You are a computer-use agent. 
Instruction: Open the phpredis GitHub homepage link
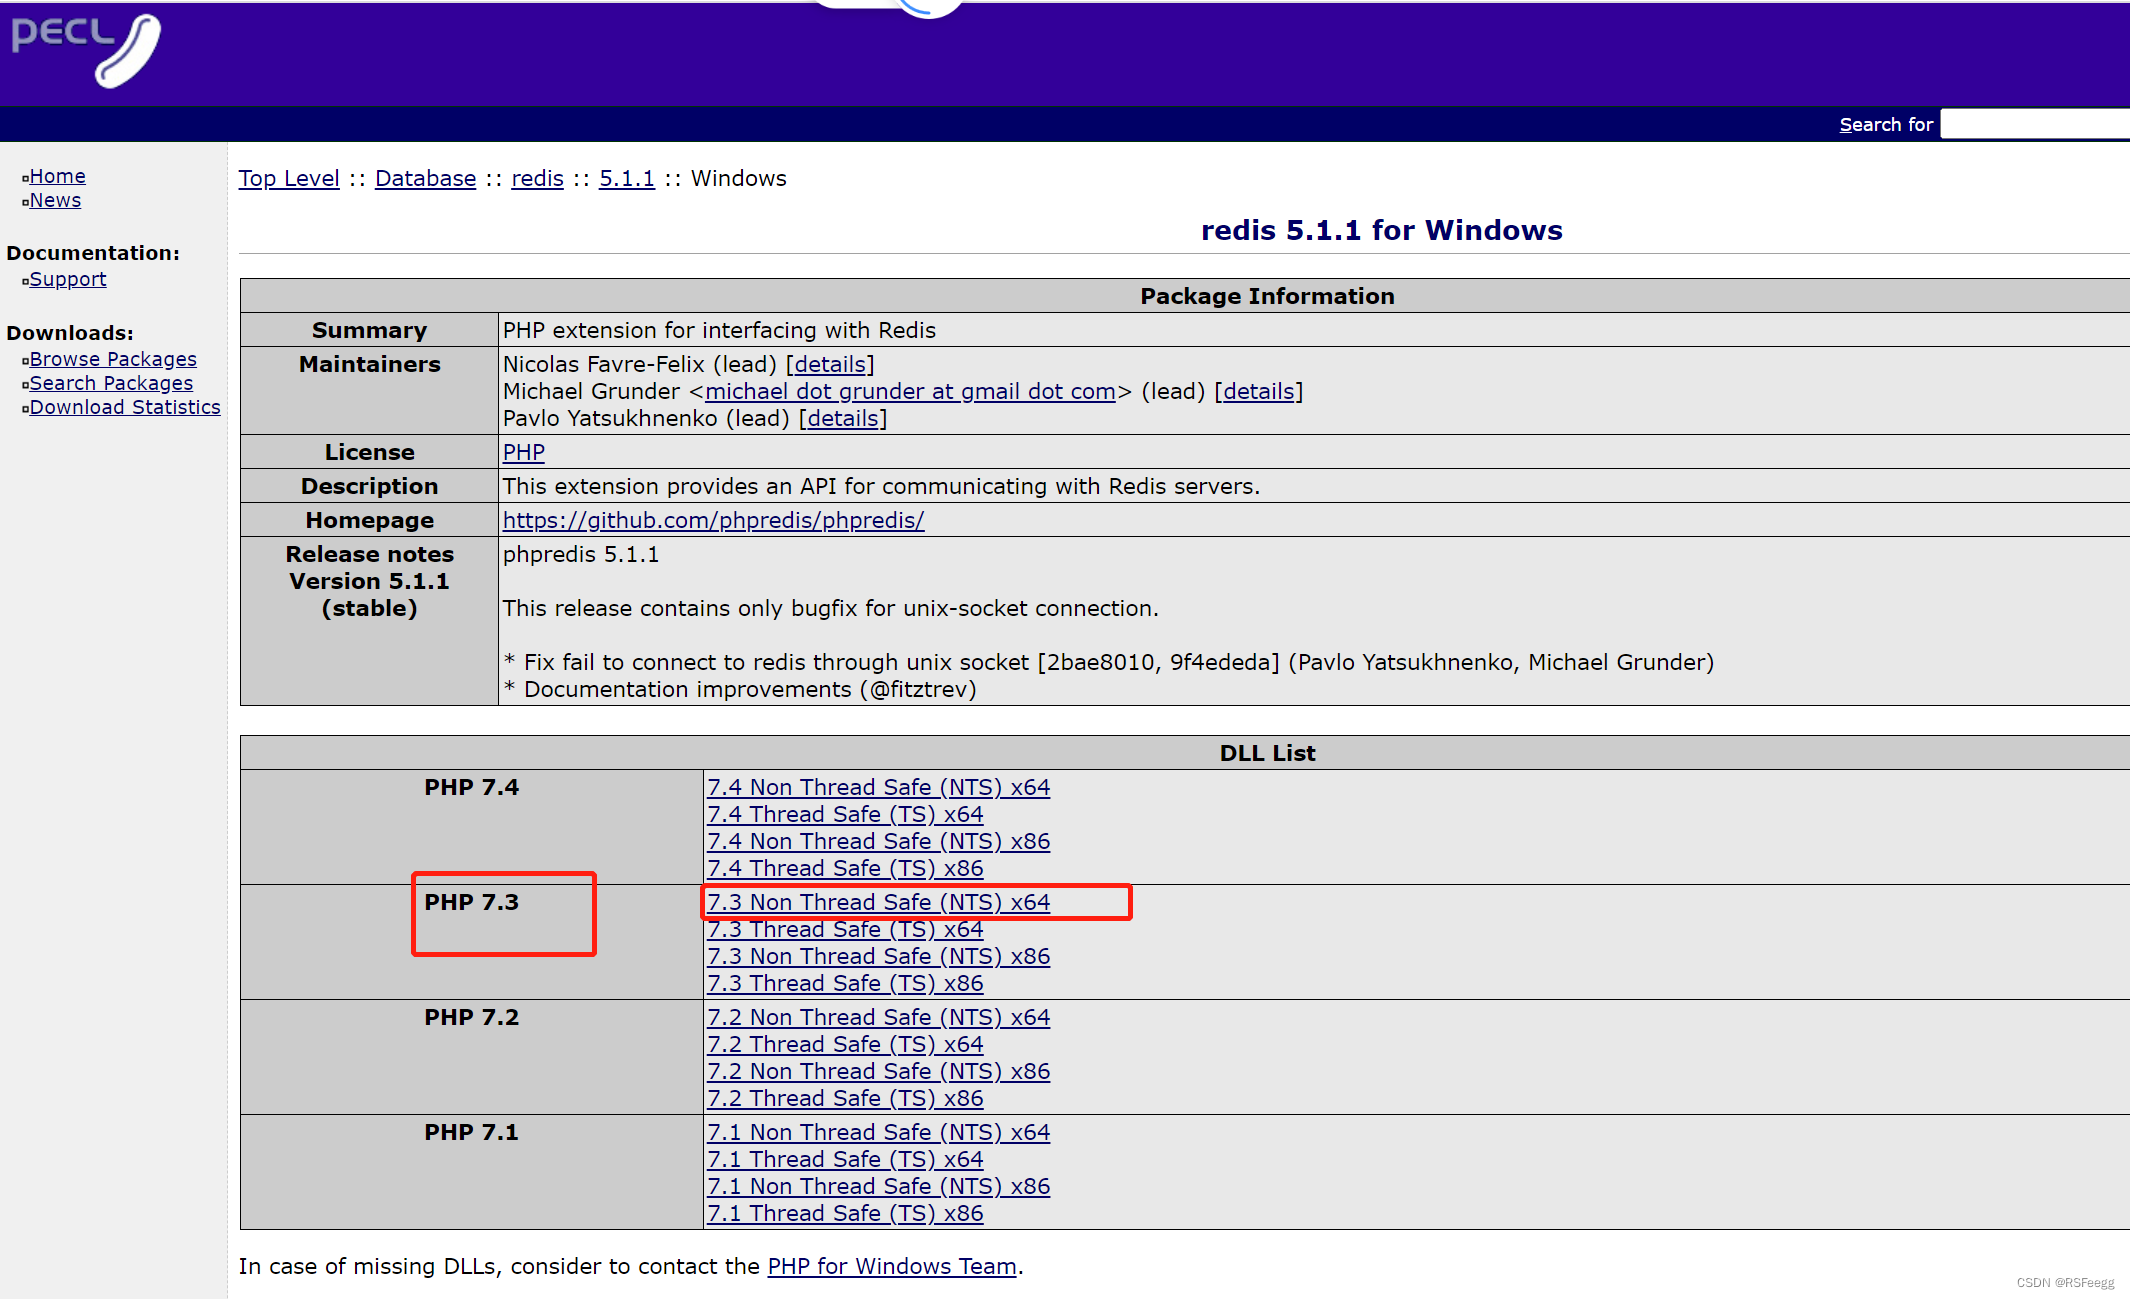713,520
